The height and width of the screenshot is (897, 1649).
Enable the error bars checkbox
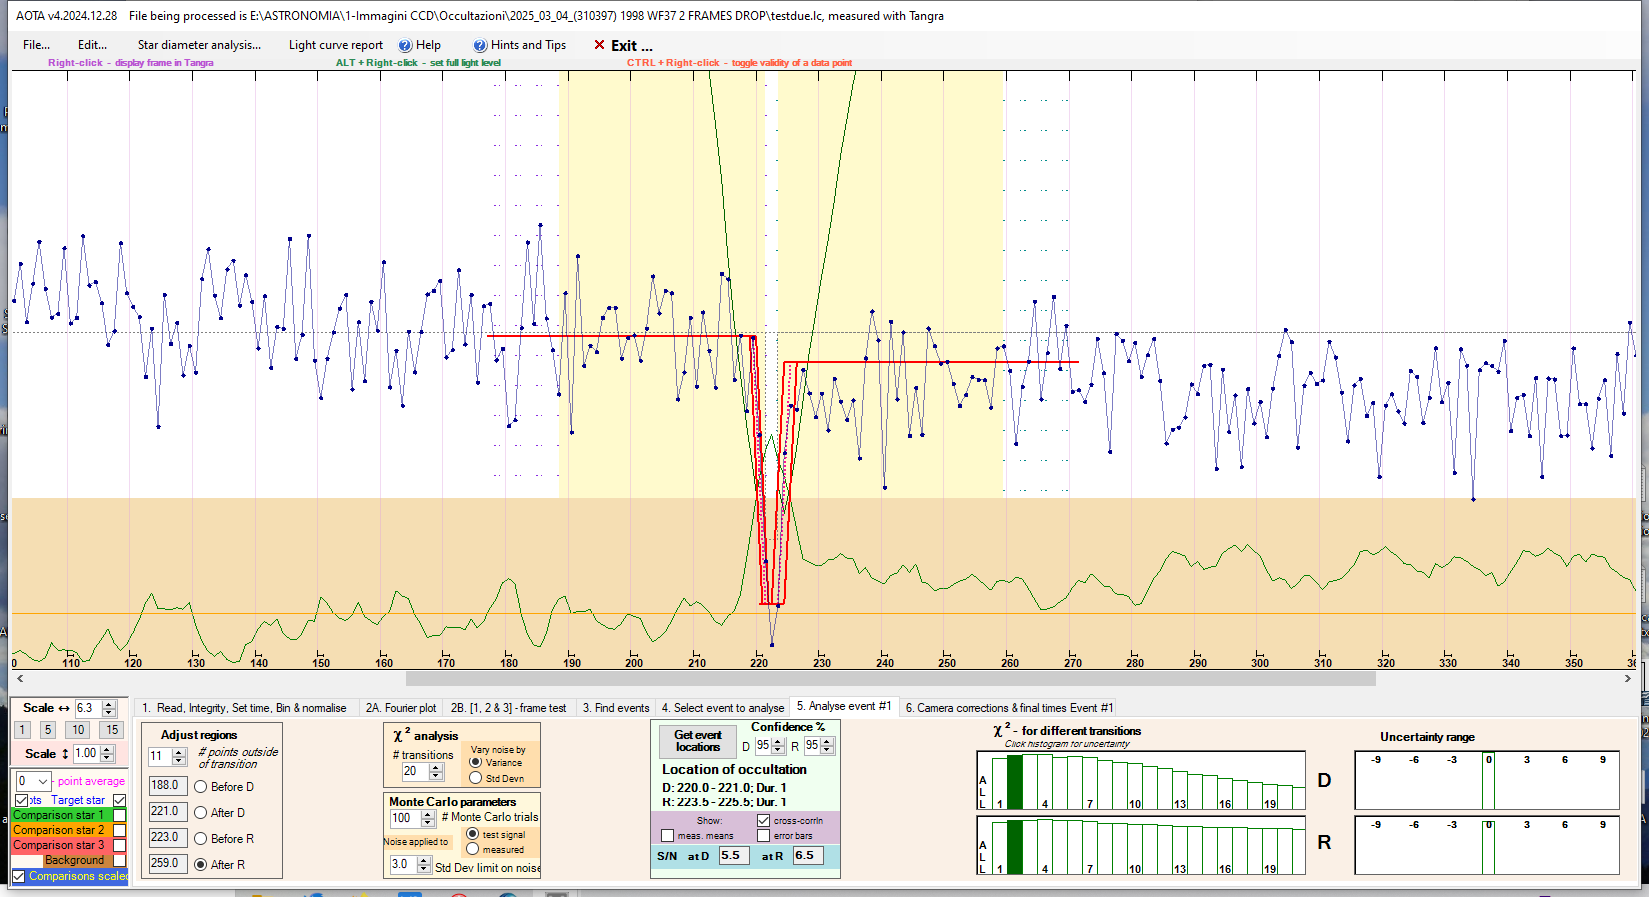tap(764, 835)
